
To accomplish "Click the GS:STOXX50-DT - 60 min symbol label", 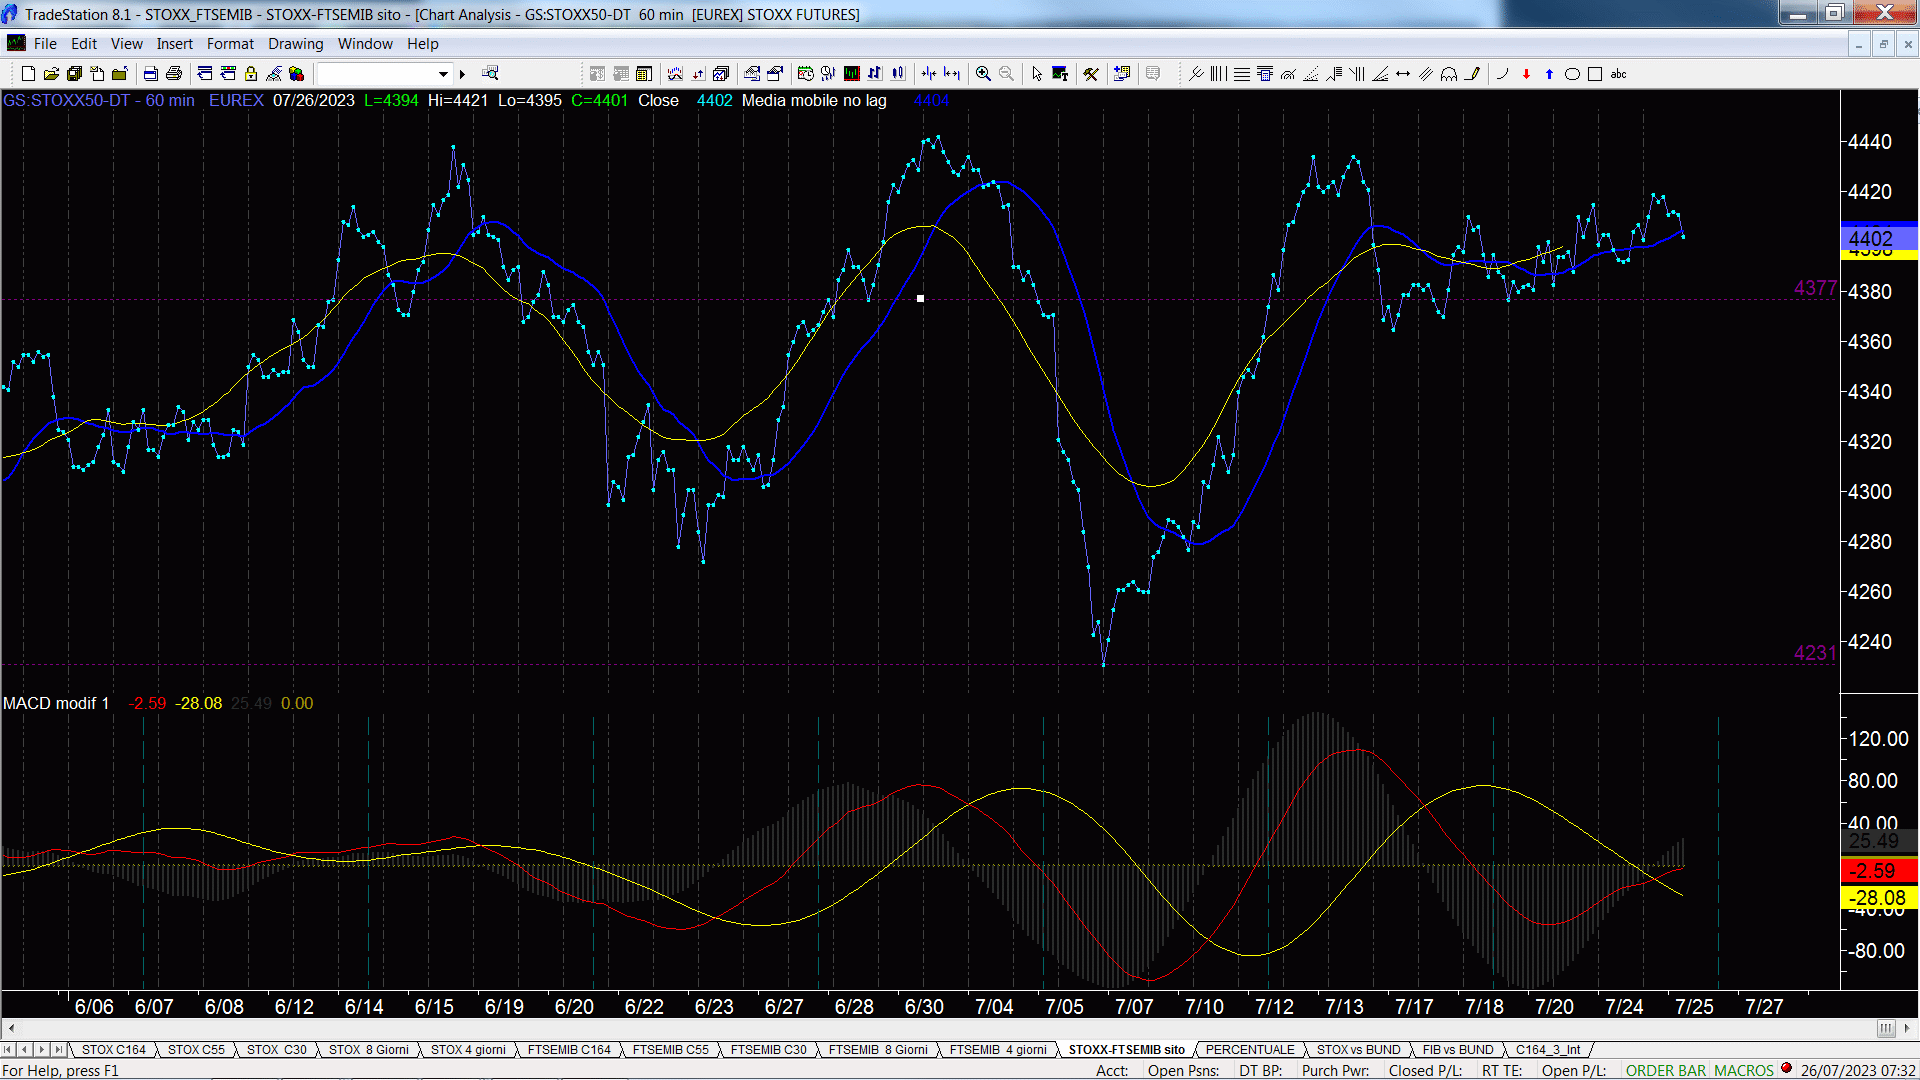I will 99,100.
